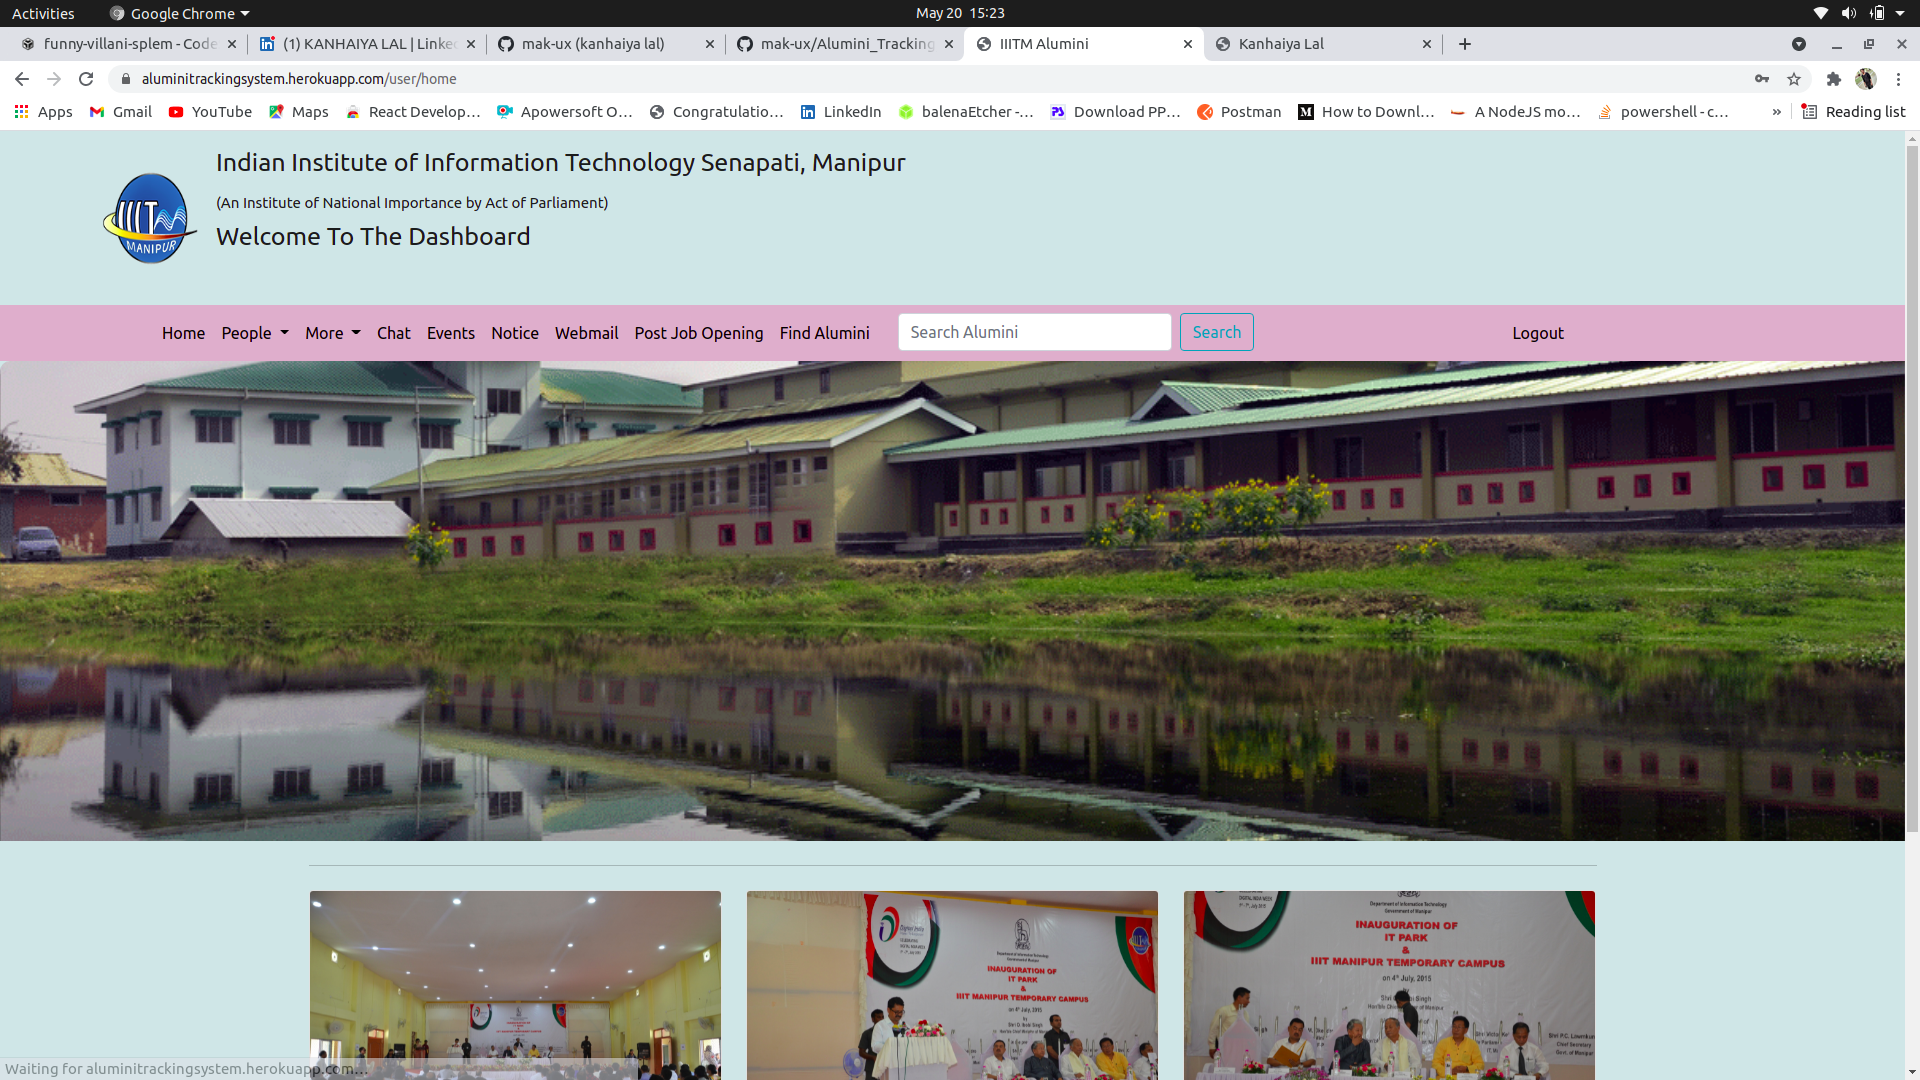Open a new browser tab
The image size is (1920, 1080).
coord(1464,44)
